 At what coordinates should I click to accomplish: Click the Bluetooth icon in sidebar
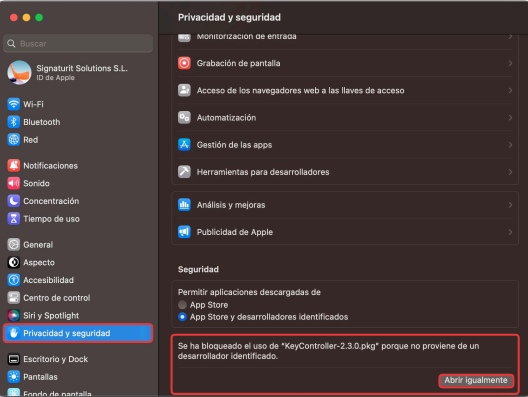click(13, 122)
